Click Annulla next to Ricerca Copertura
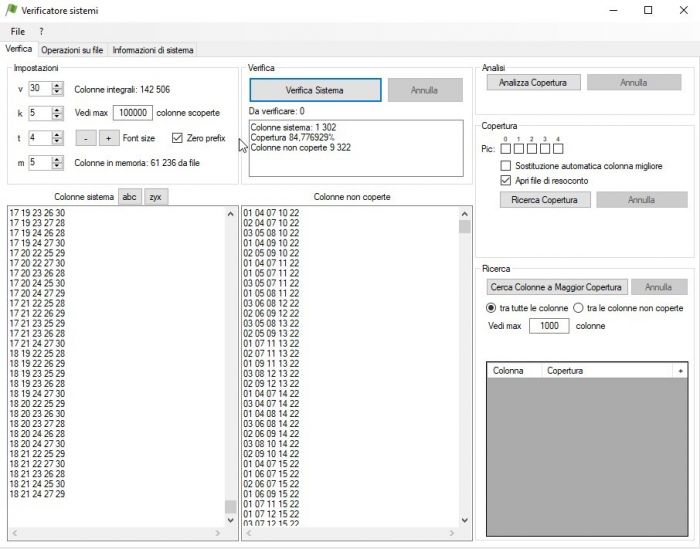Image resolution: width=700 pixels, height=549 pixels. pyautogui.click(x=642, y=200)
